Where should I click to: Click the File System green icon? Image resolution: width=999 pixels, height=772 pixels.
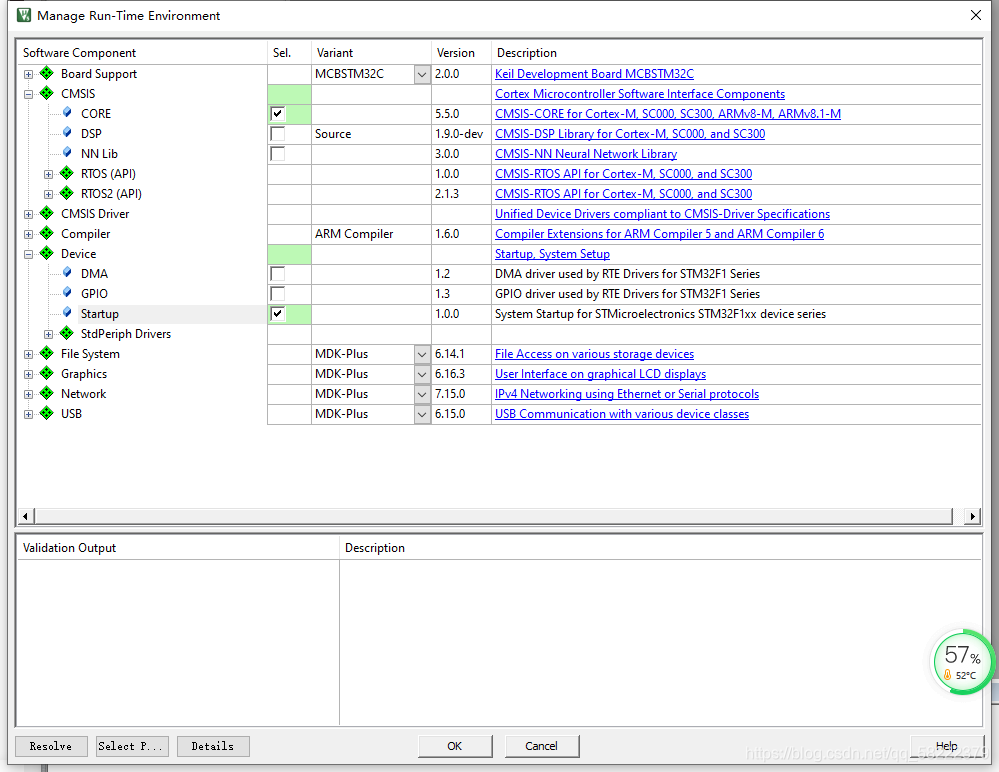point(47,353)
